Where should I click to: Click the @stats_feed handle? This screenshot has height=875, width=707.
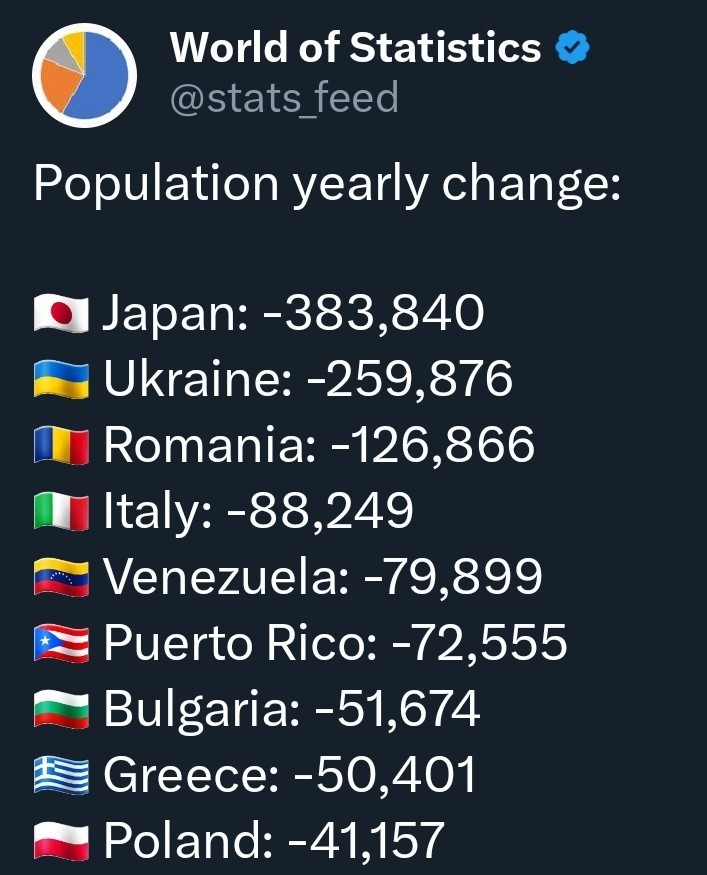pyautogui.click(x=285, y=98)
